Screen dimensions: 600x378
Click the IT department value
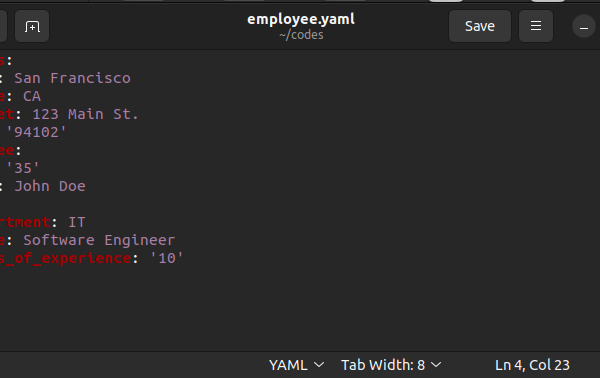point(77,222)
